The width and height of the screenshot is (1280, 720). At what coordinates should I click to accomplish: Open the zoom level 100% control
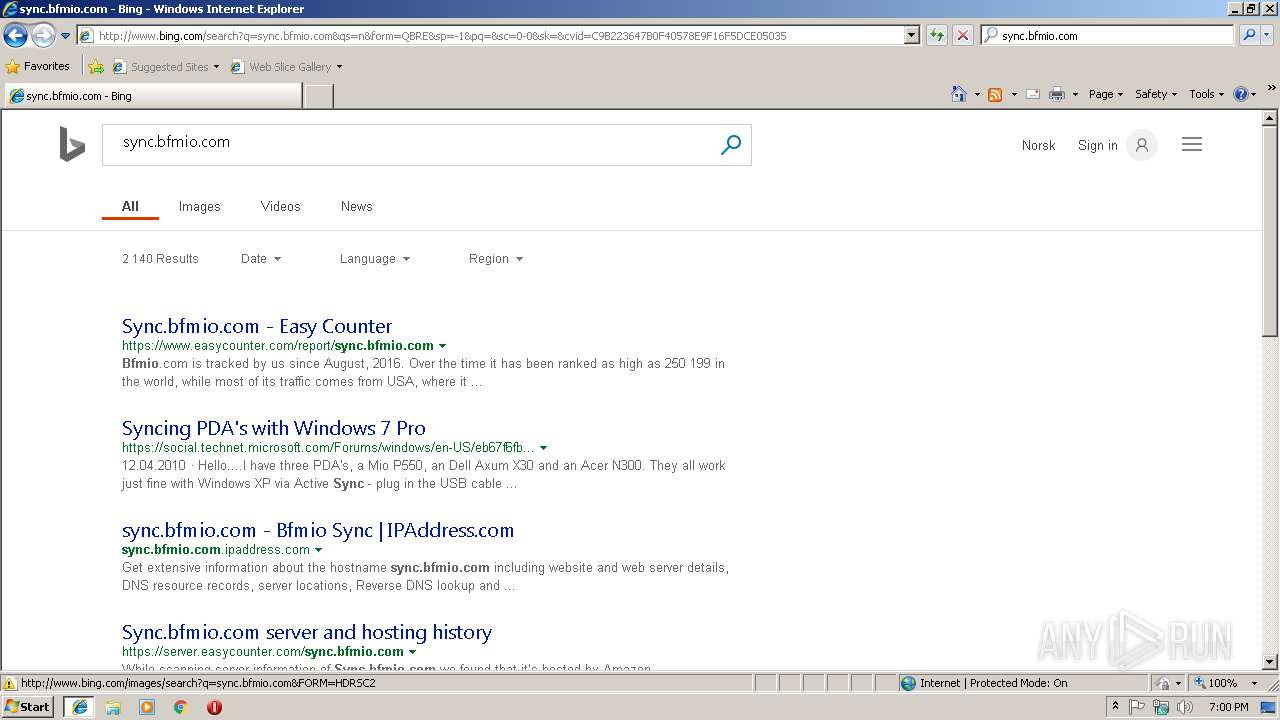pos(1227,683)
